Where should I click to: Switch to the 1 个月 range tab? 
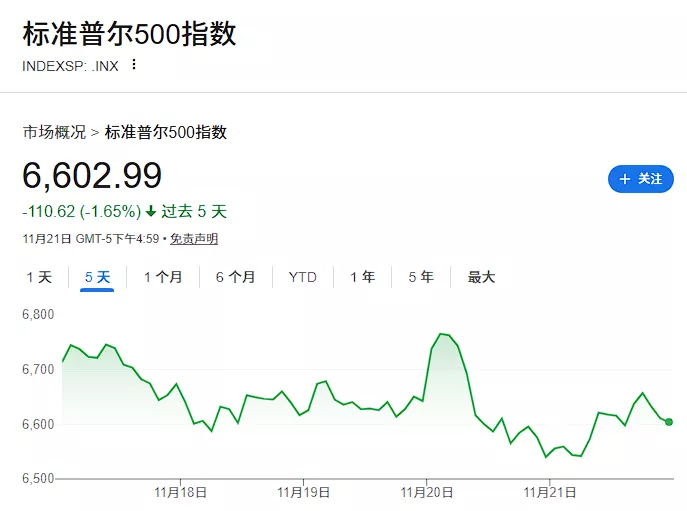(x=162, y=277)
